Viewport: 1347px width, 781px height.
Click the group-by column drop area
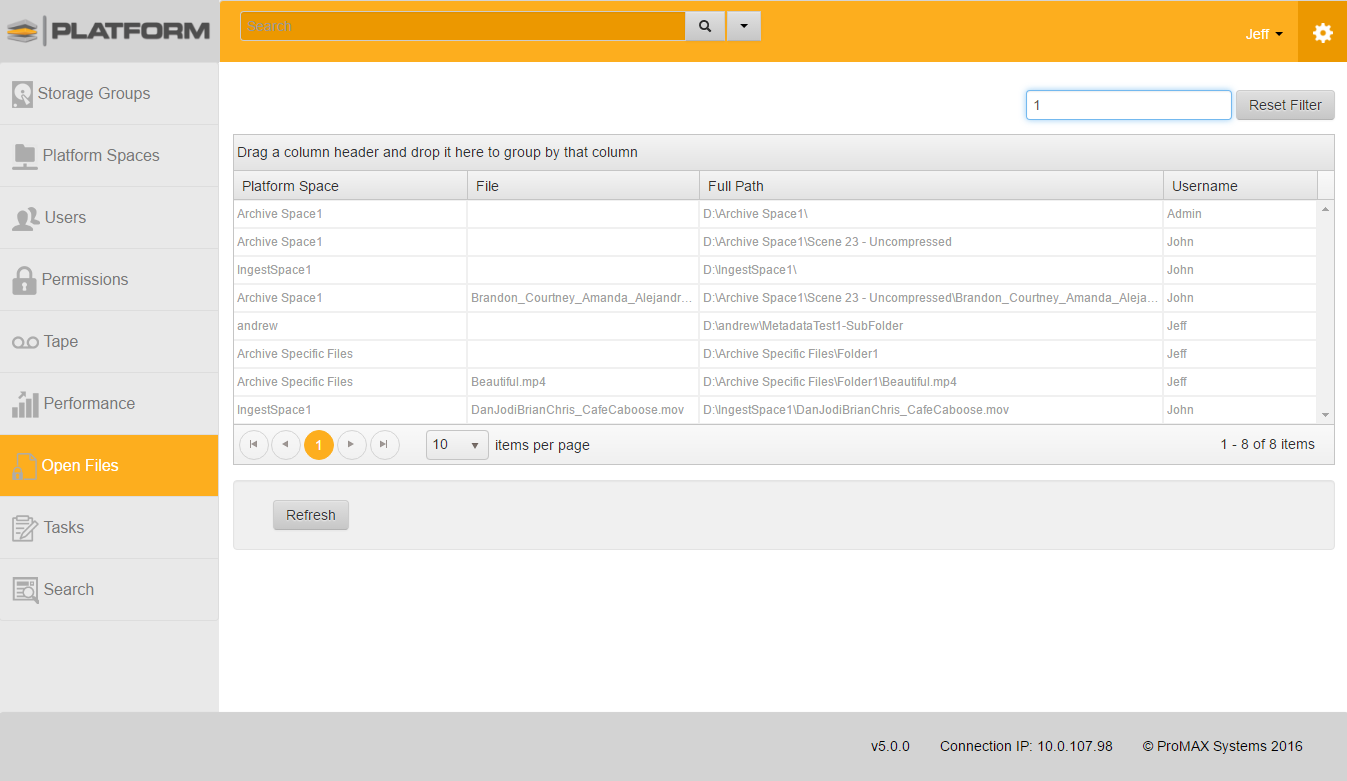click(x=784, y=153)
